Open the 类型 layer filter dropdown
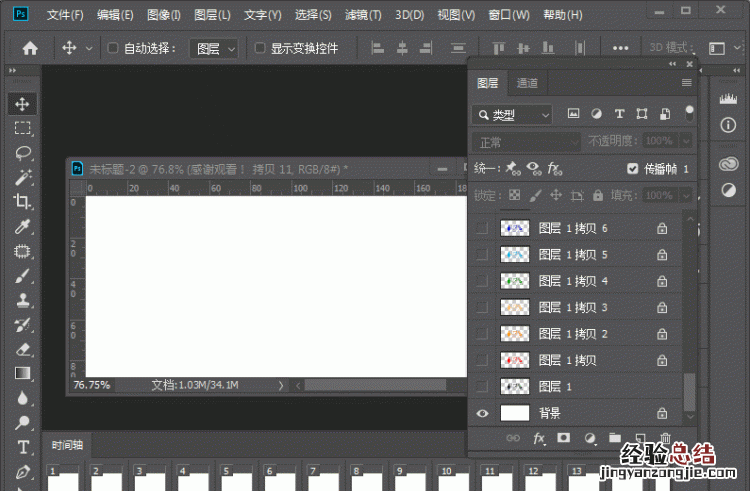The width and height of the screenshot is (750, 491). tap(512, 115)
